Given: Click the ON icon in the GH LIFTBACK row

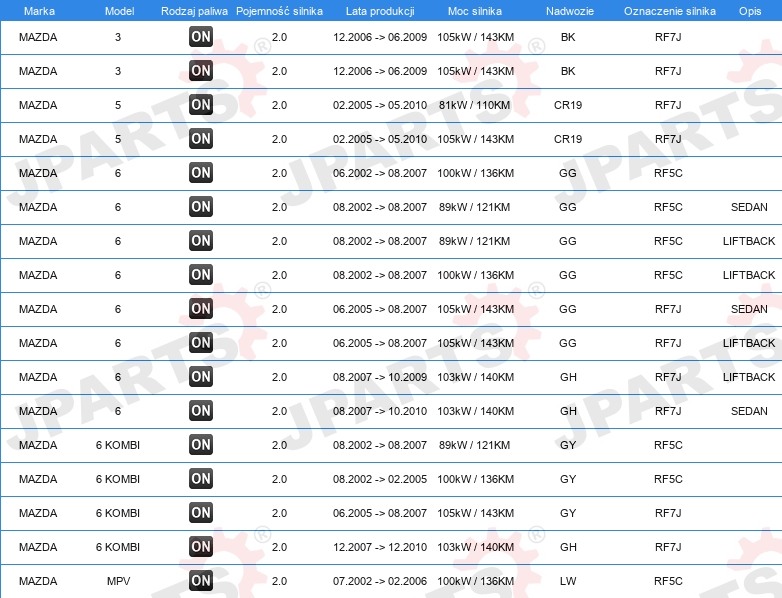Looking at the screenshot, I should pyautogui.click(x=201, y=377).
